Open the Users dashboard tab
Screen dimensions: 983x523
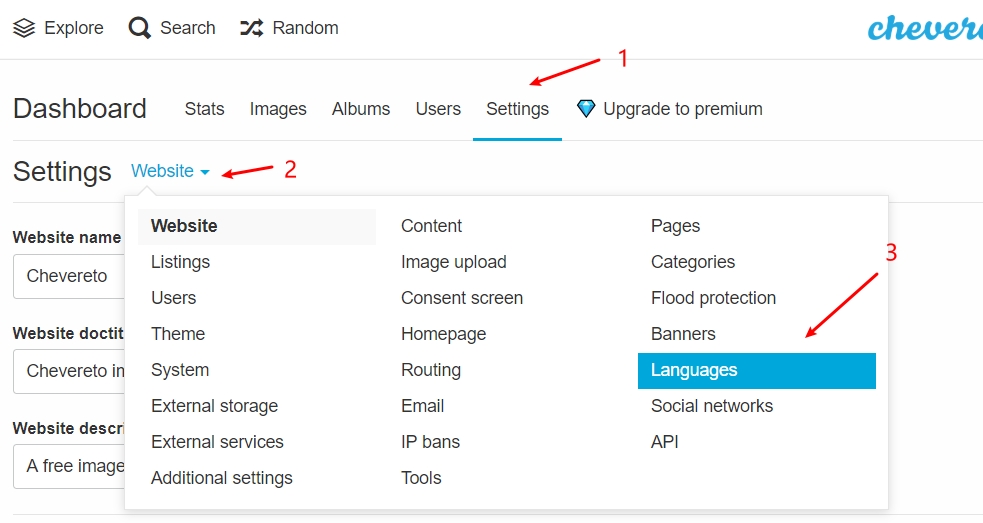(438, 109)
